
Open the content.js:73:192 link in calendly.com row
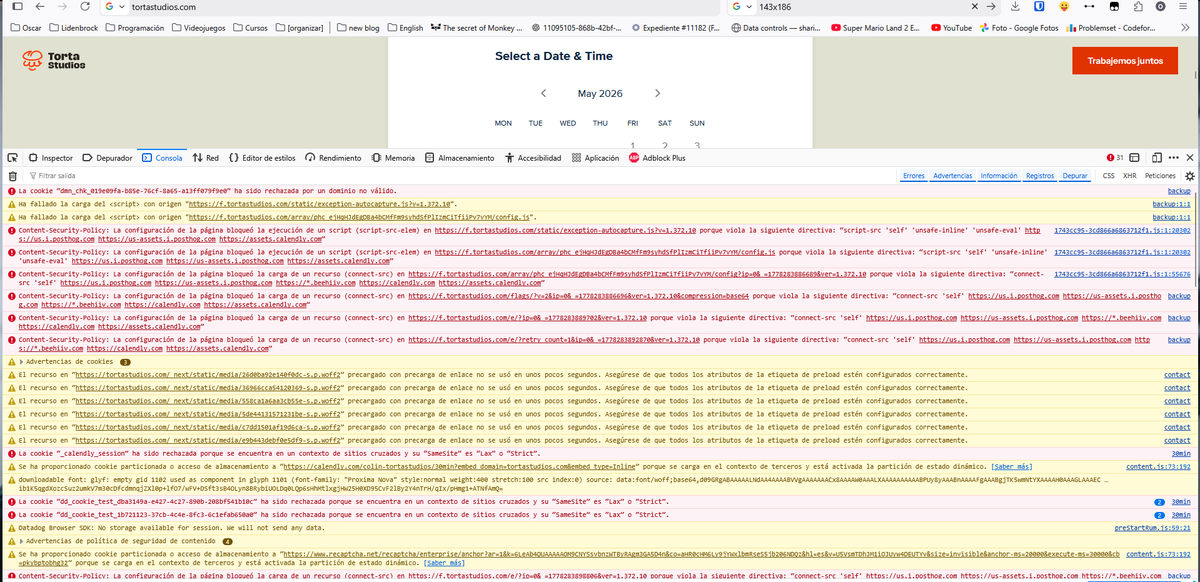point(1158,466)
